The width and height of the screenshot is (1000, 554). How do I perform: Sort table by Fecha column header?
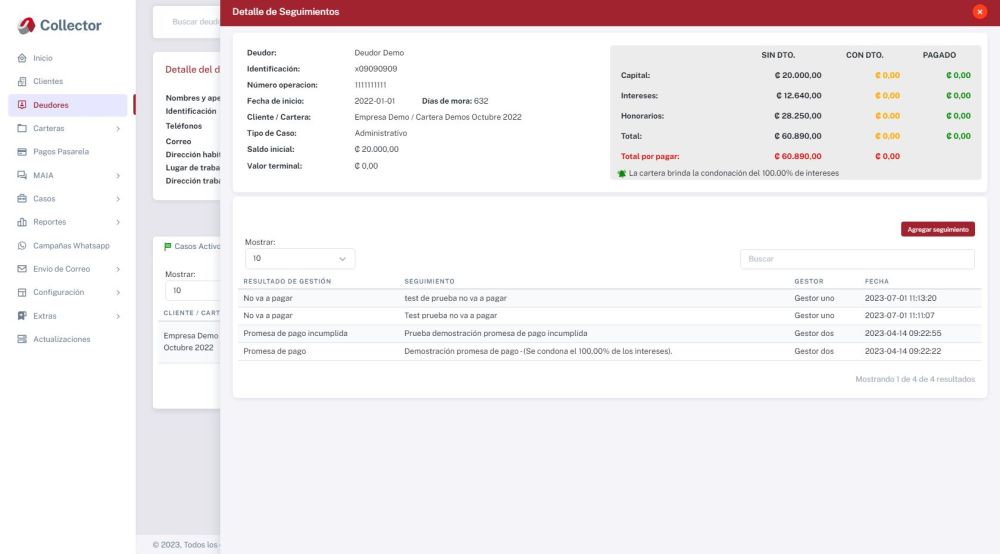[876, 282]
